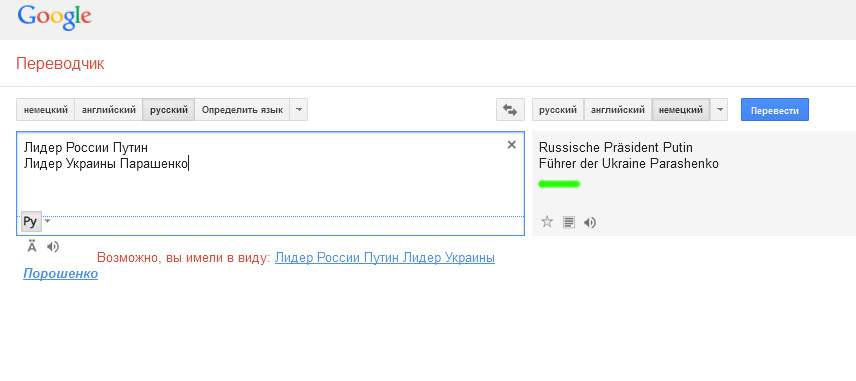Listen to the German translation audio
Viewport: 856px width, 381px height.
coord(590,222)
